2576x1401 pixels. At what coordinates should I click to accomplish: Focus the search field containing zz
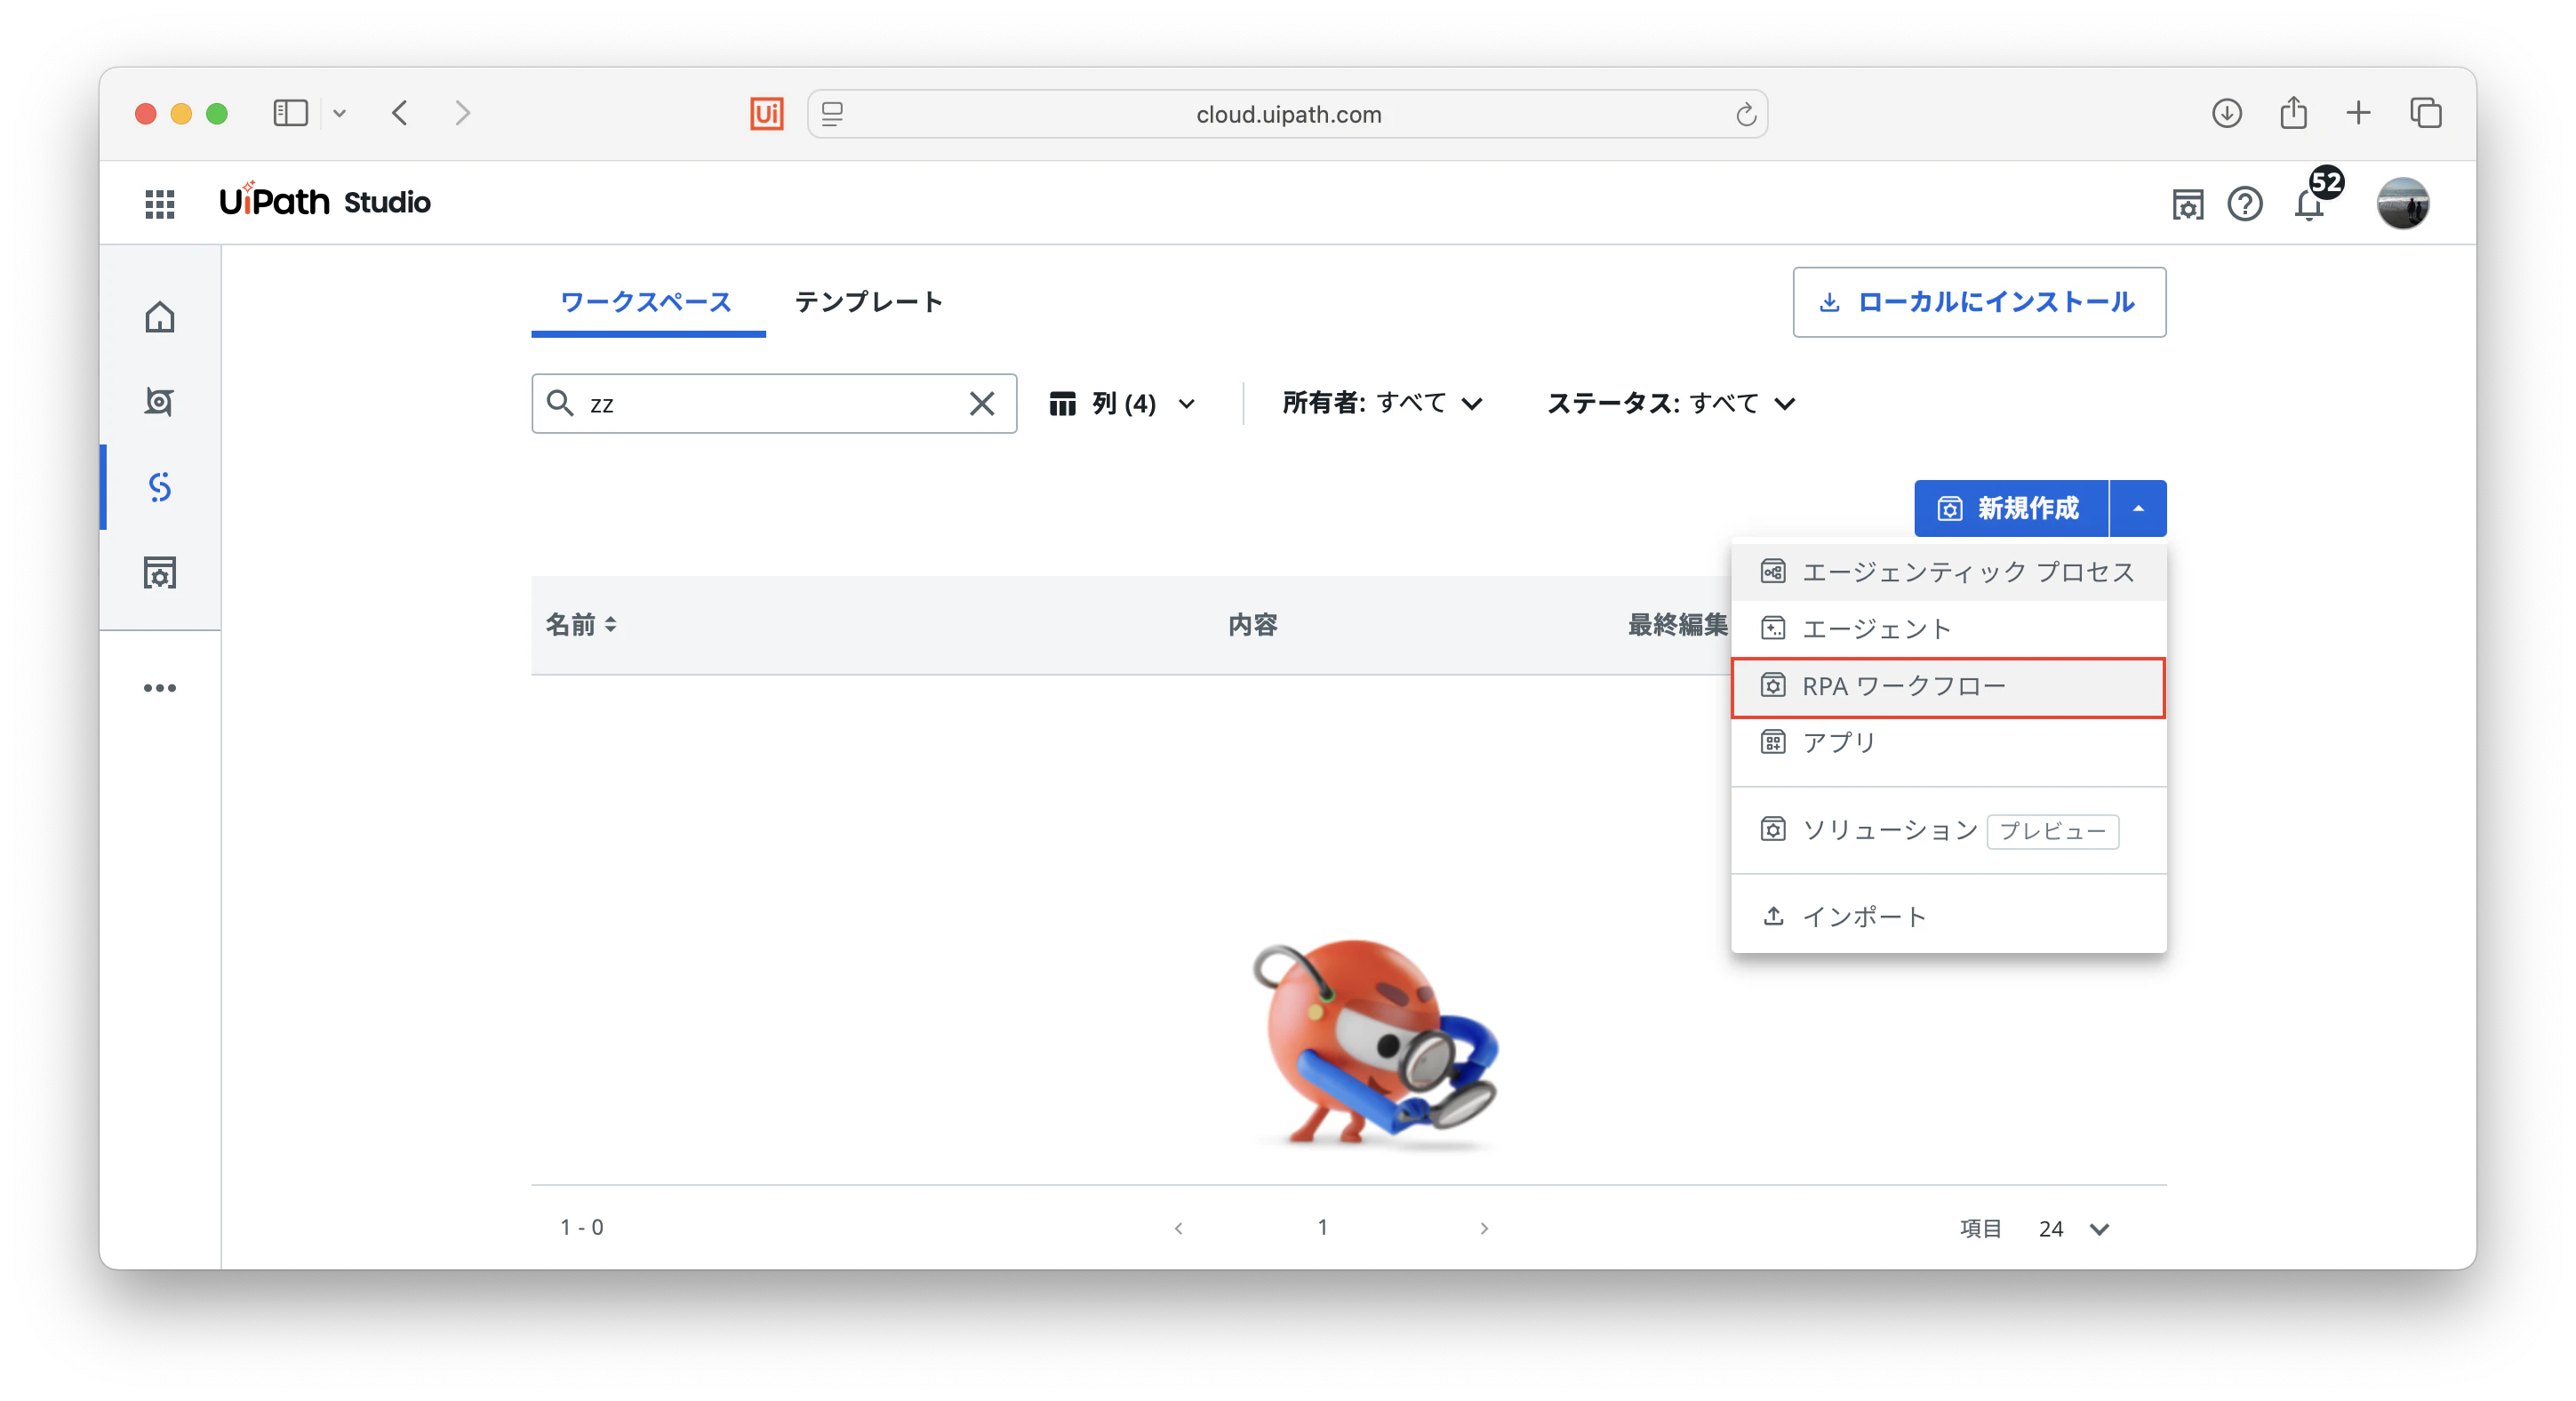click(774, 403)
